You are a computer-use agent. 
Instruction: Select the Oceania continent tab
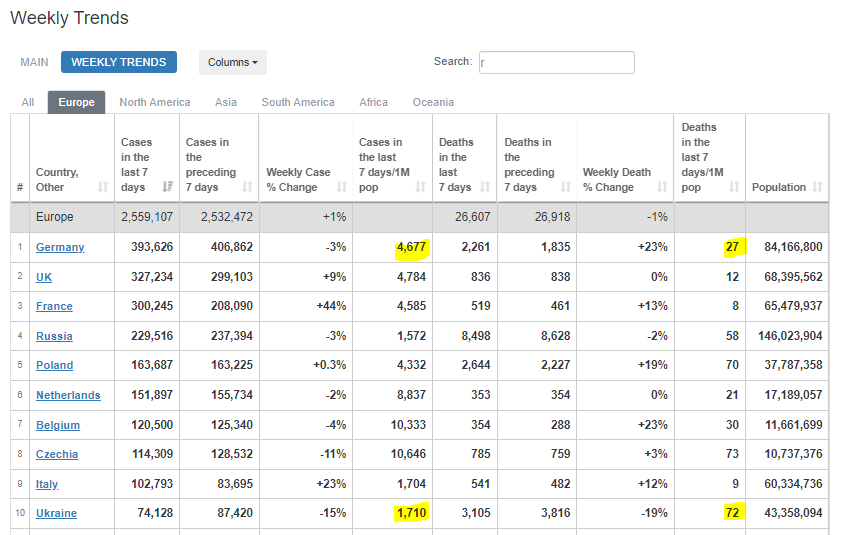coord(433,102)
